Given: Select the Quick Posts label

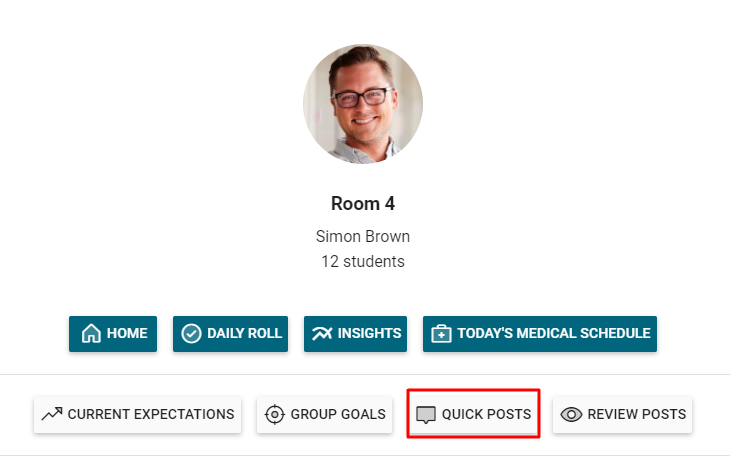Looking at the screenshot, I should coord(486,414).
